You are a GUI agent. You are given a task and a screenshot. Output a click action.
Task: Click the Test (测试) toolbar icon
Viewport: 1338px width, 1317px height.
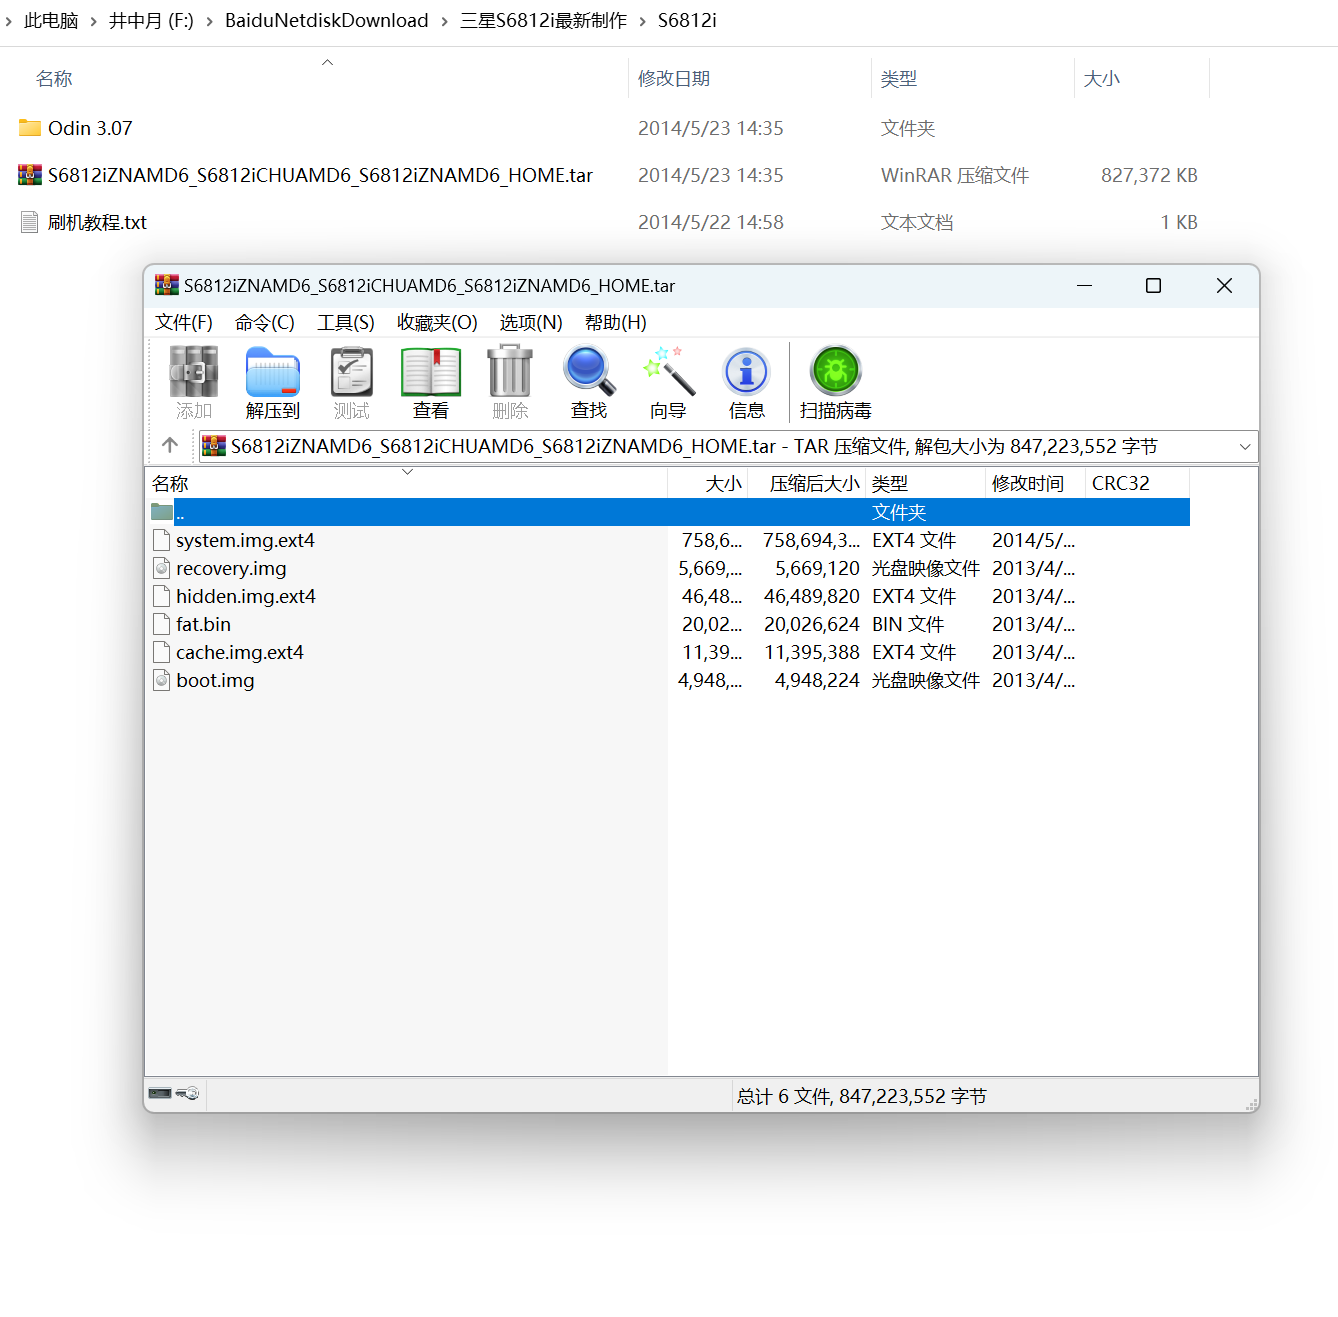point(351,372)
